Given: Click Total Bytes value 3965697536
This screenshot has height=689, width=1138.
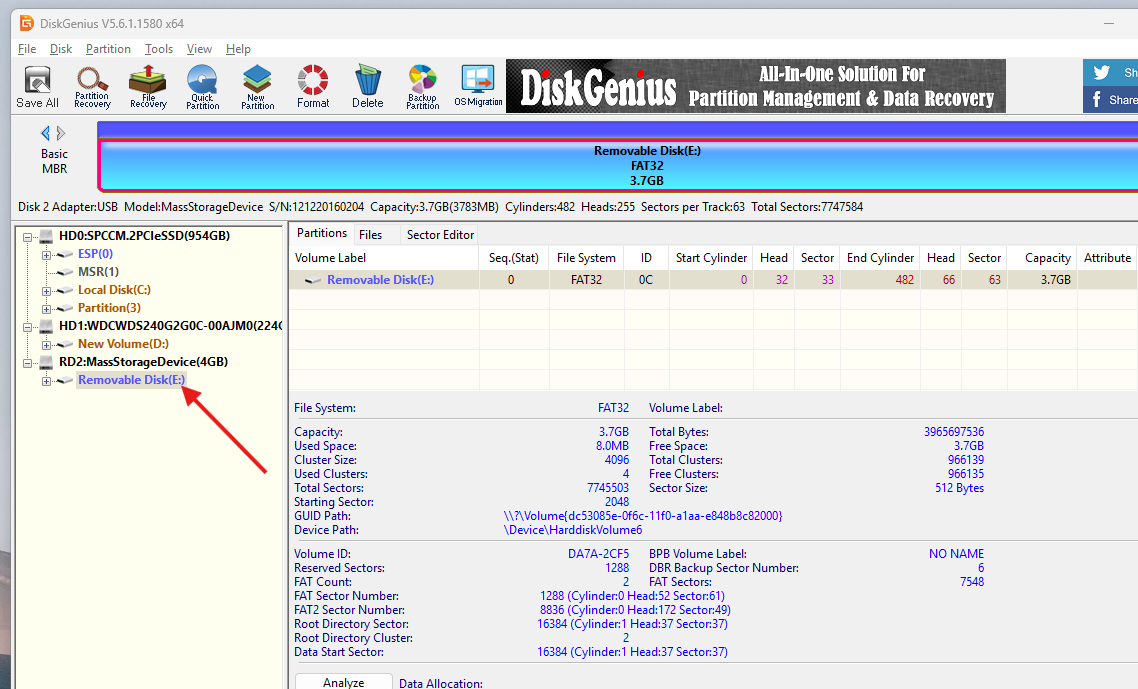Looking at the screenshot, I should coord(954,431).
